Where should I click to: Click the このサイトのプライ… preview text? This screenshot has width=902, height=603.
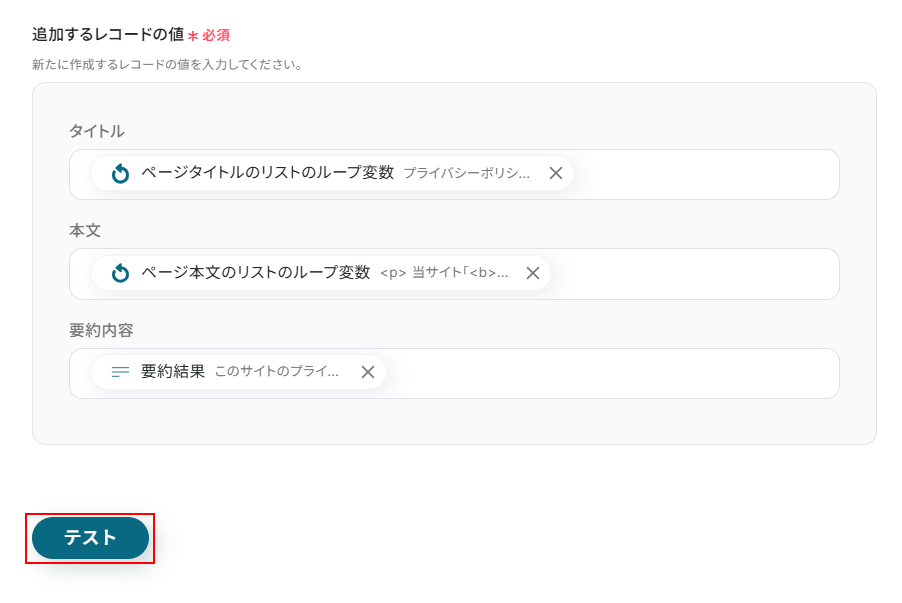pos(277,372)
